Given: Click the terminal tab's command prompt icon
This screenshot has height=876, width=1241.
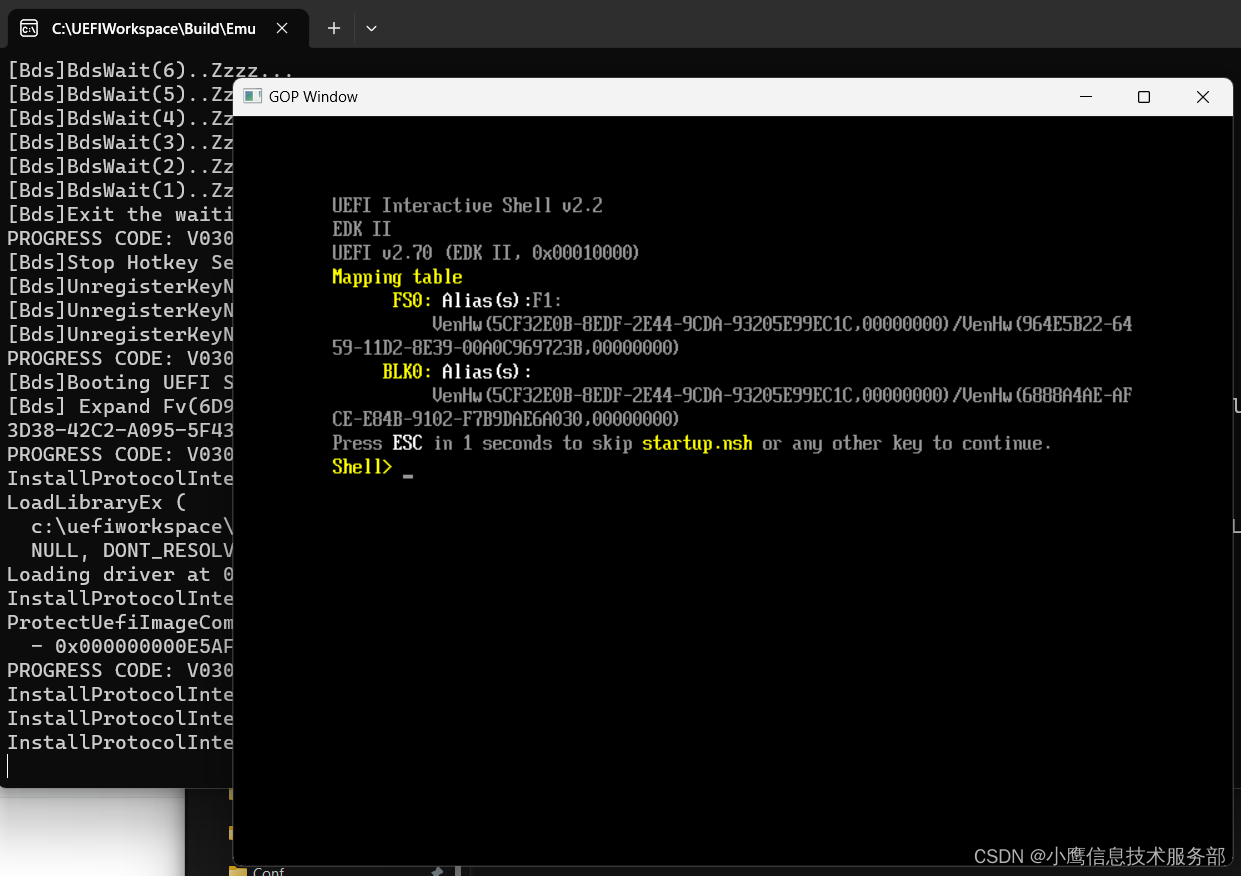Looking at the screenshot, I should 30,28.
